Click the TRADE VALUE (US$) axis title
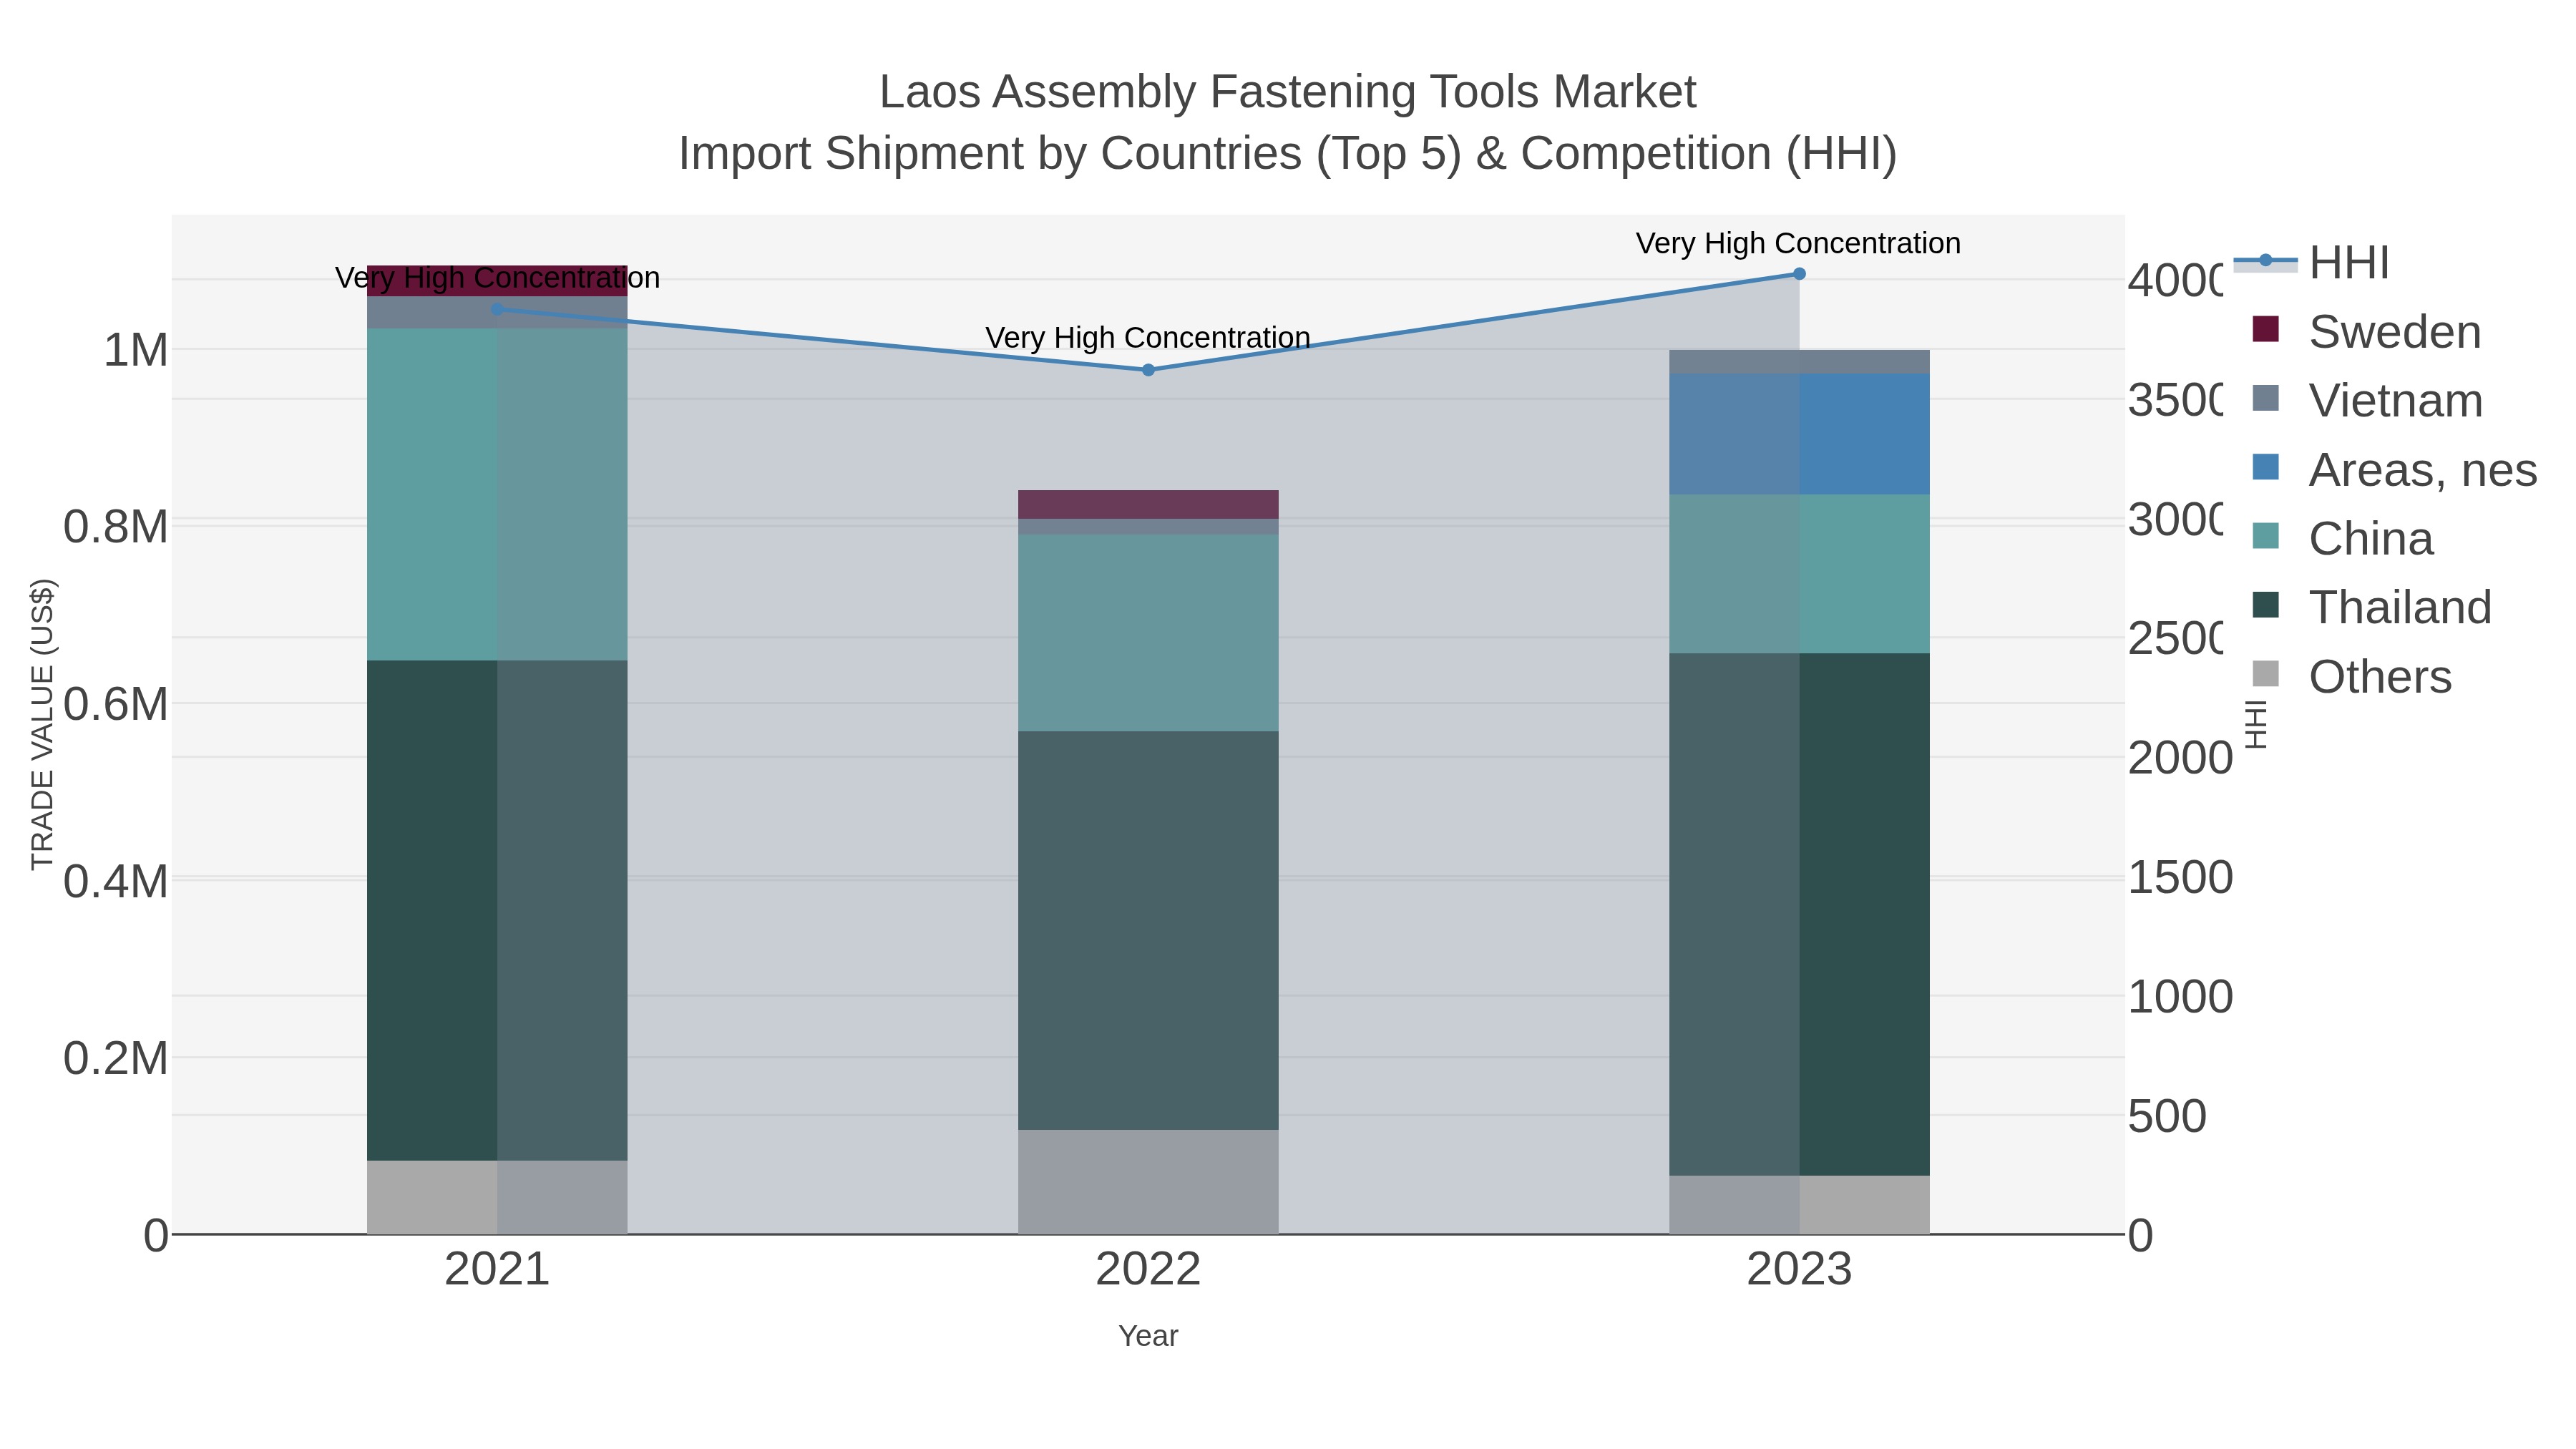 pyautogui.click(x=42, y=724)
